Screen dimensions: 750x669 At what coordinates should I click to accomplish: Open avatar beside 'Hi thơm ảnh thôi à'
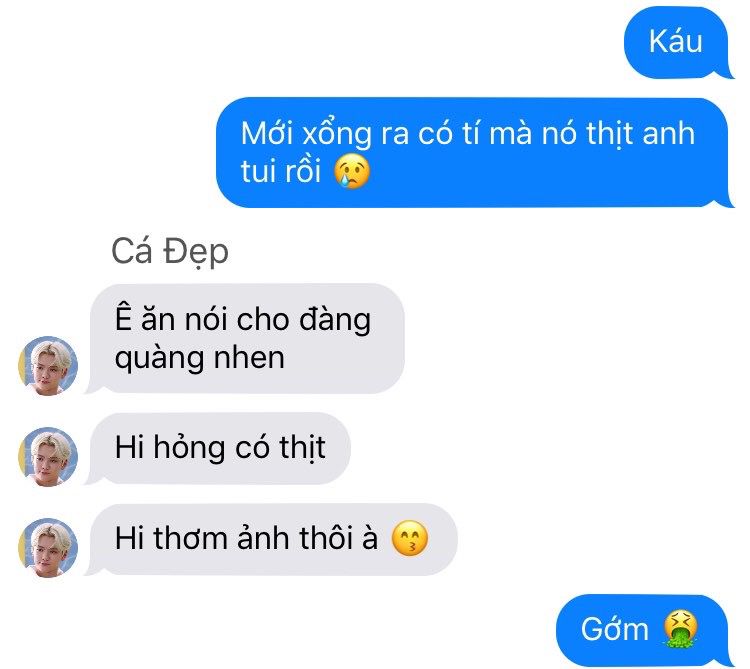pyautogui.click(x=48, y=548)
